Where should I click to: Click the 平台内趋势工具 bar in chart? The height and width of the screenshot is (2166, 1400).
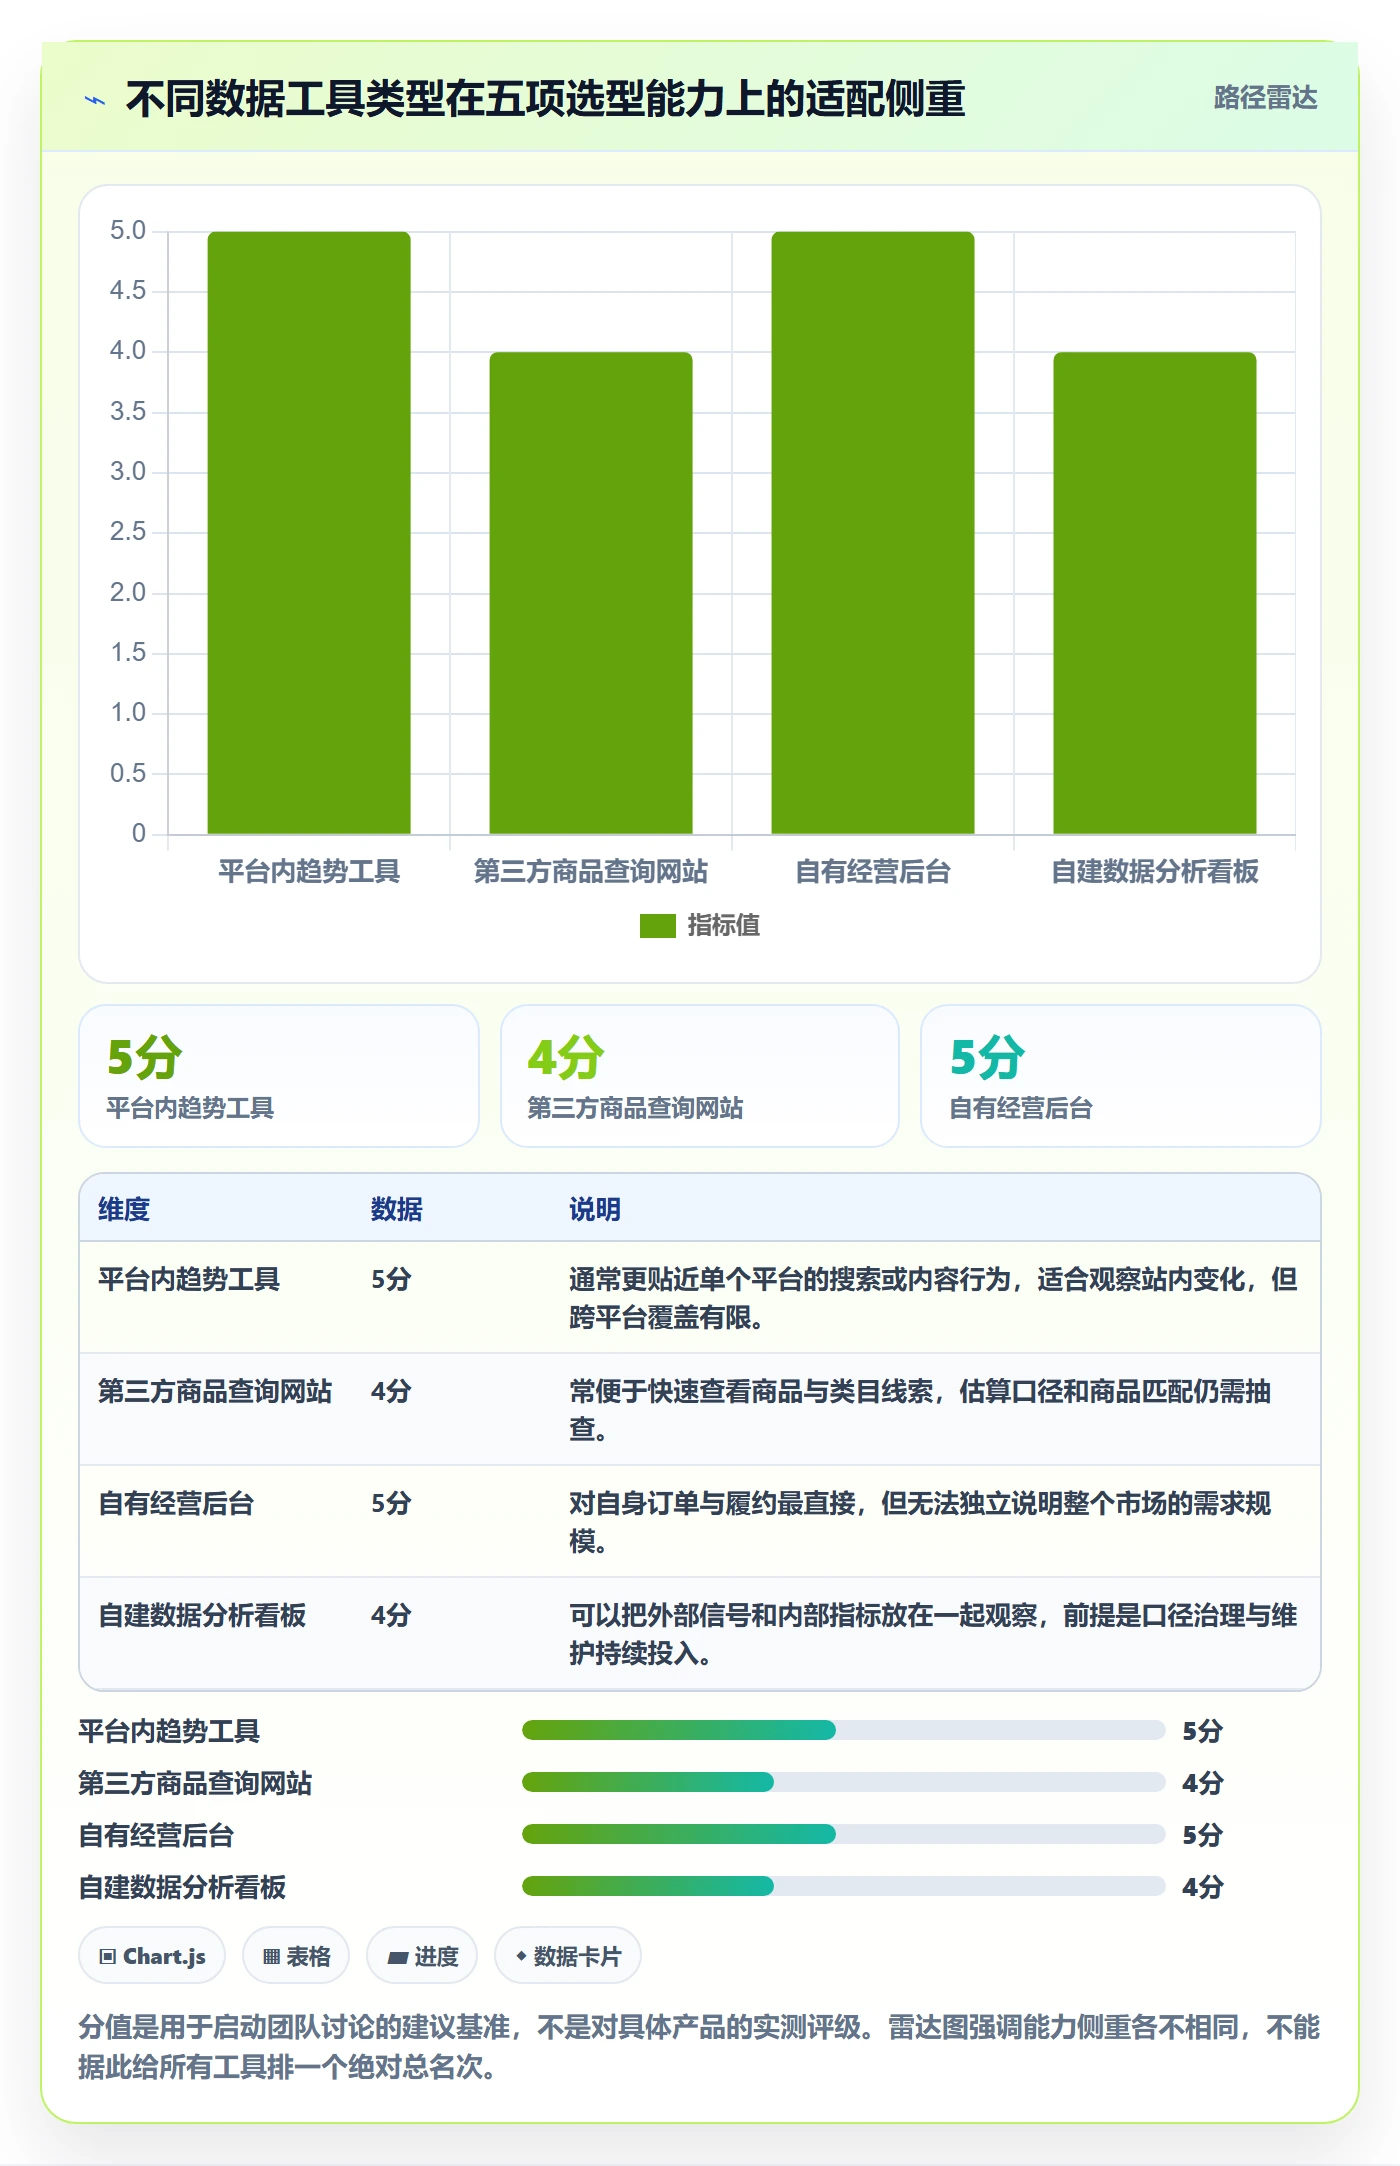click(x=309, y=532)
